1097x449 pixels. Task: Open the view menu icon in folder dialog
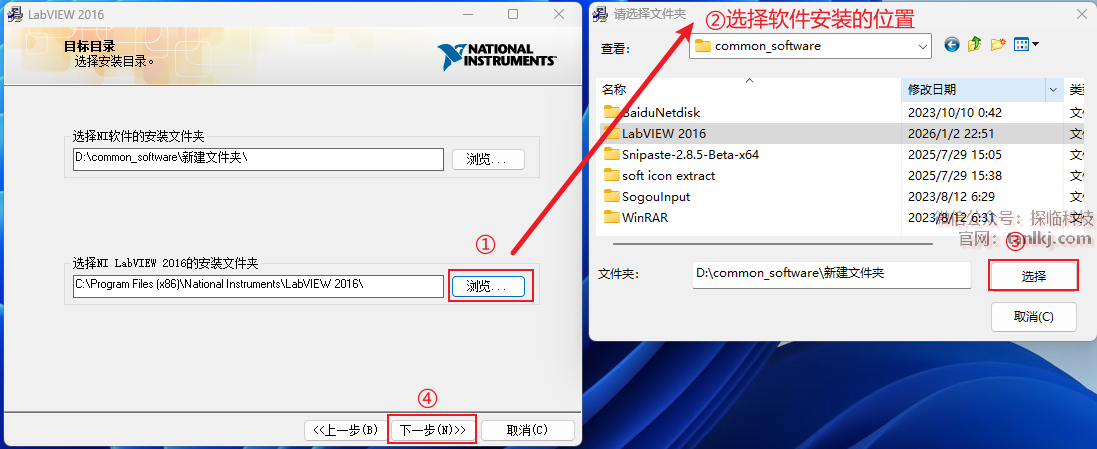tap(1026, 45)
